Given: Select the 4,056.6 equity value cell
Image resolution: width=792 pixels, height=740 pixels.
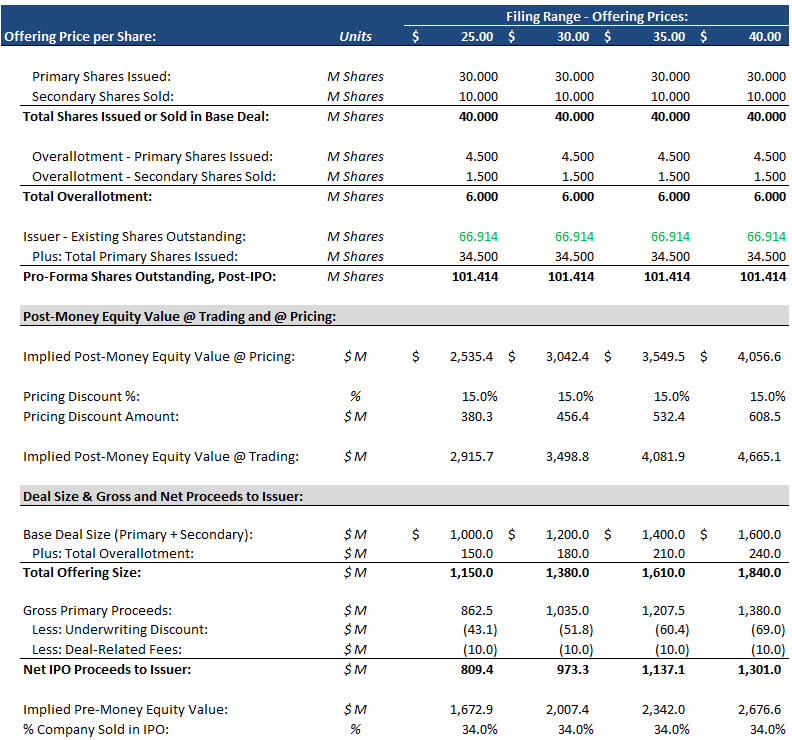Looking at the screenshot, I should tap(759, 357).
